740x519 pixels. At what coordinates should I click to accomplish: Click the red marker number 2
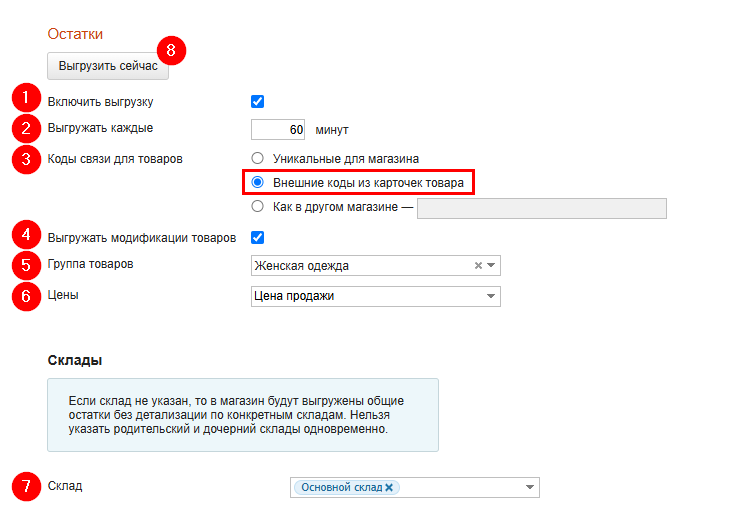coord(25,129)
